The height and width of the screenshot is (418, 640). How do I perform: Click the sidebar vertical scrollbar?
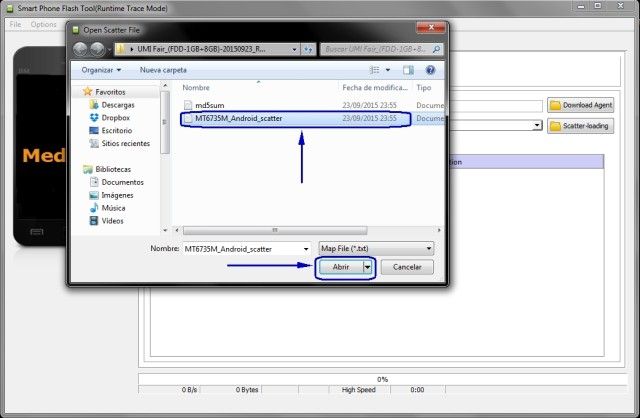tap(164, 122)
